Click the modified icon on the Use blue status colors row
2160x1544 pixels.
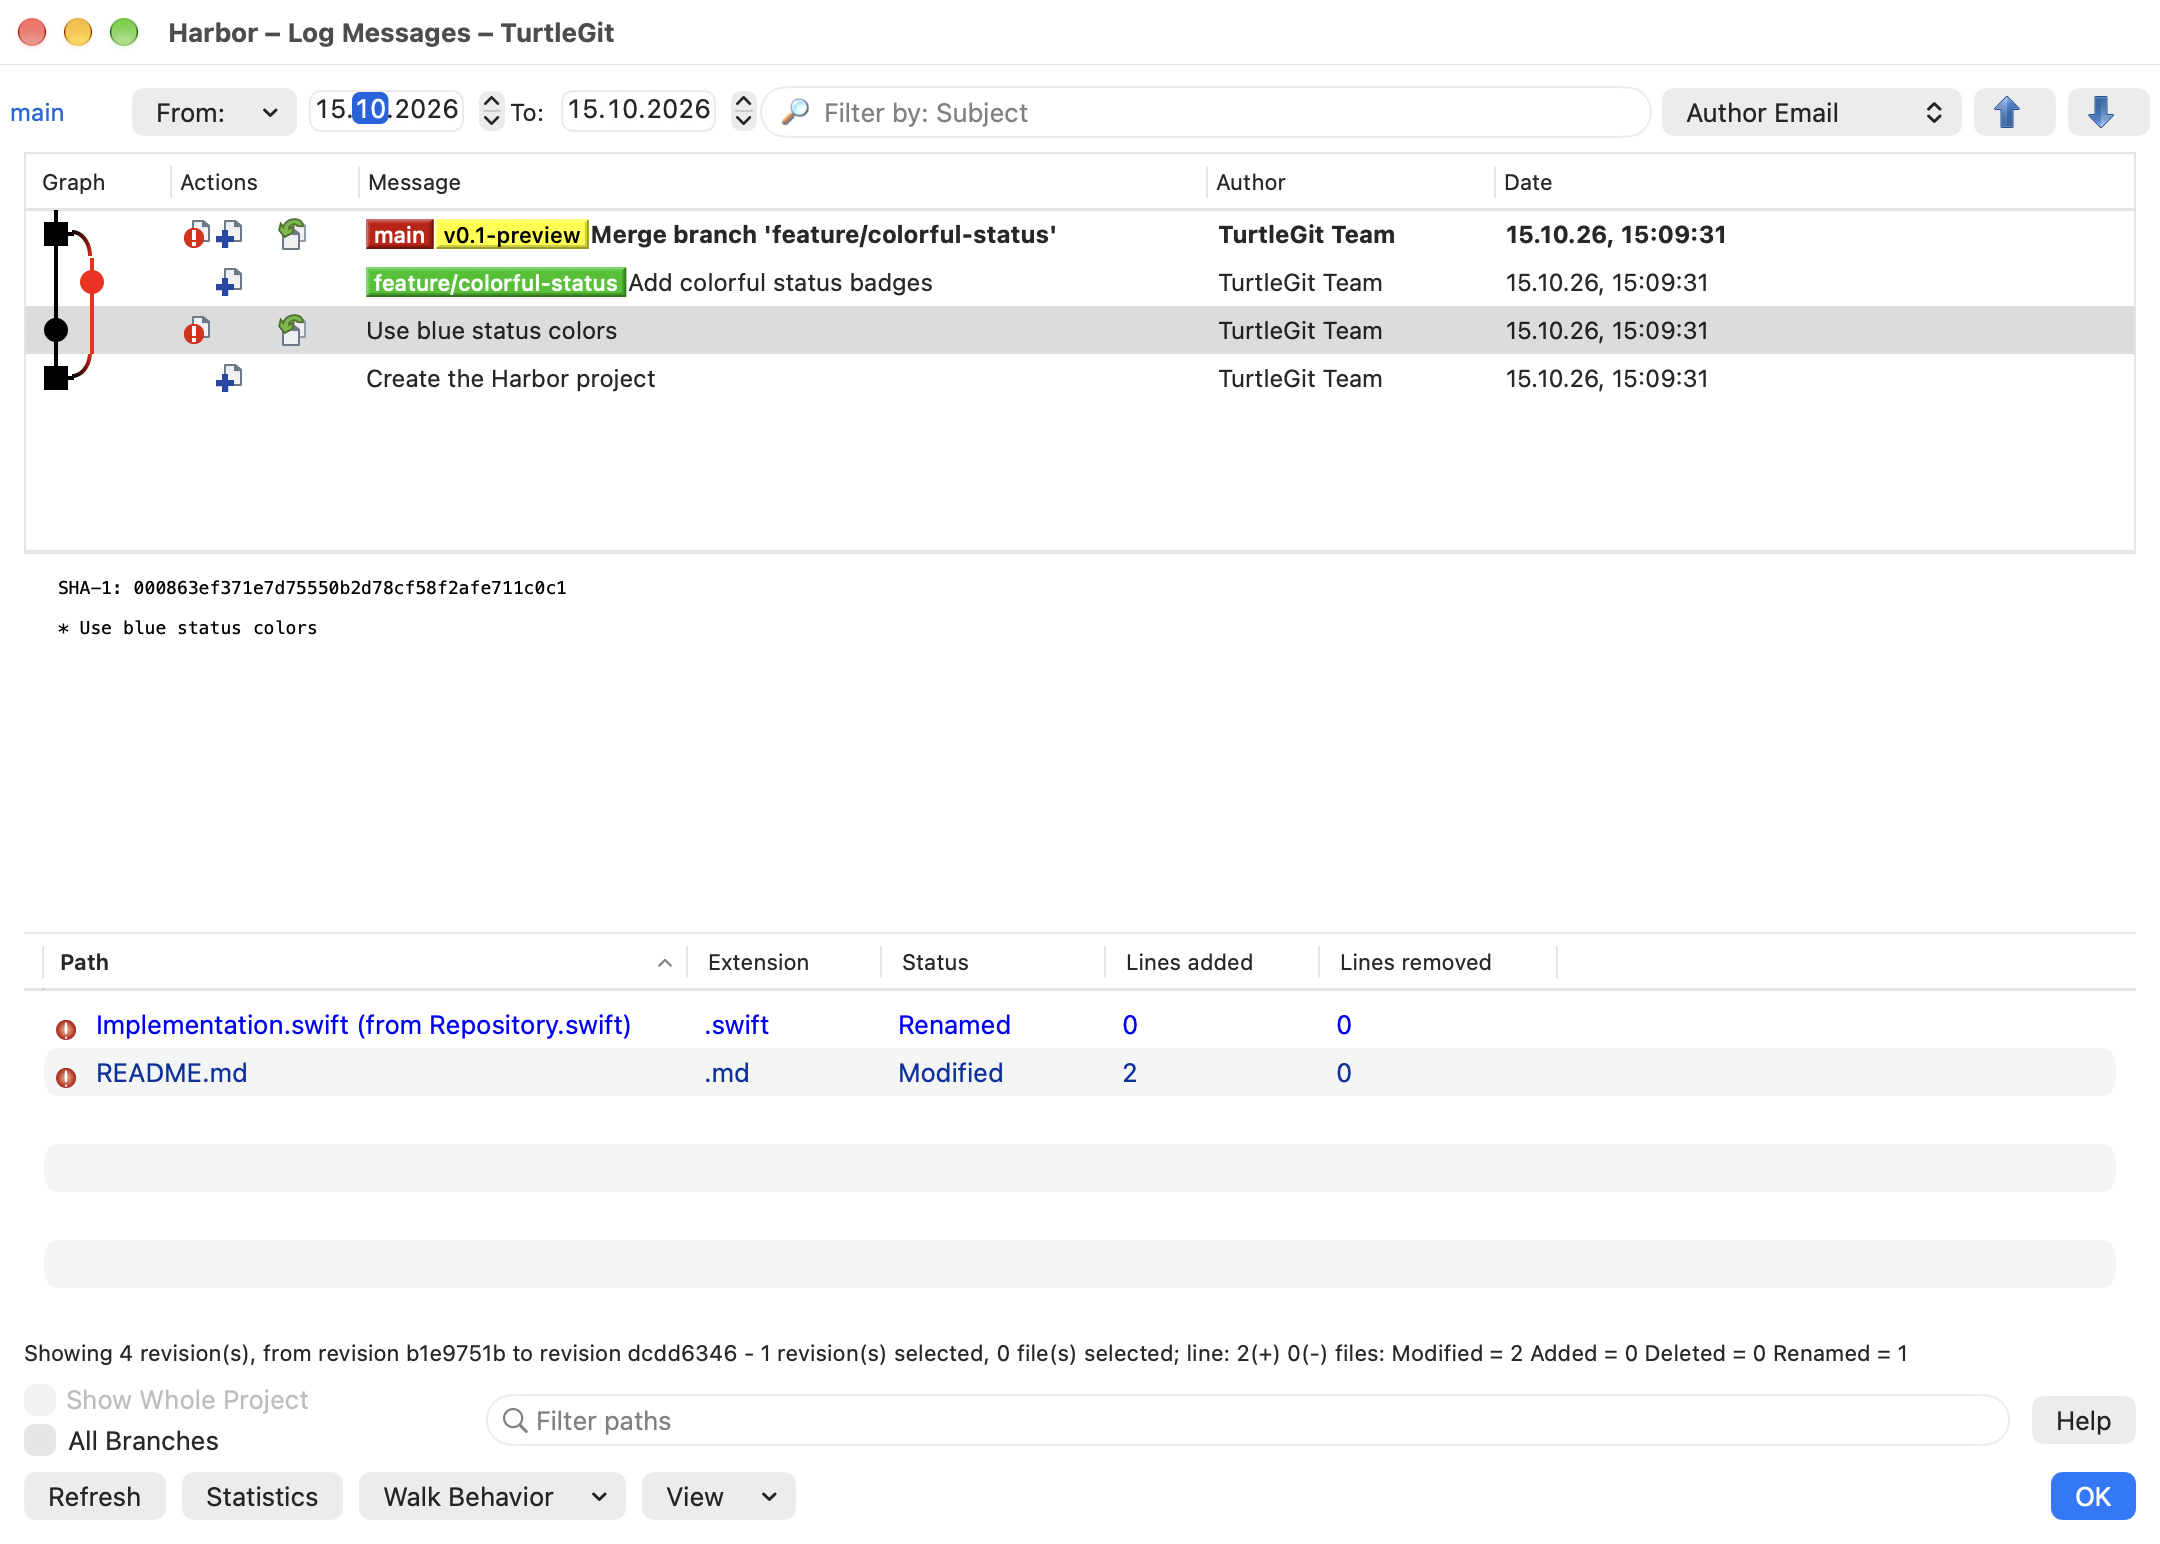(196, 331)
